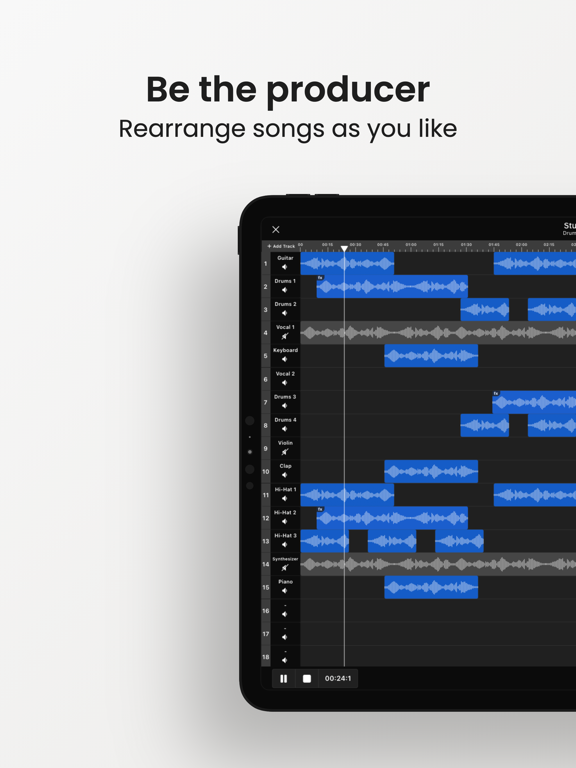Toggle the Piano track speaker icon
The width and height of the screenshot is (576, 768).
285,591
